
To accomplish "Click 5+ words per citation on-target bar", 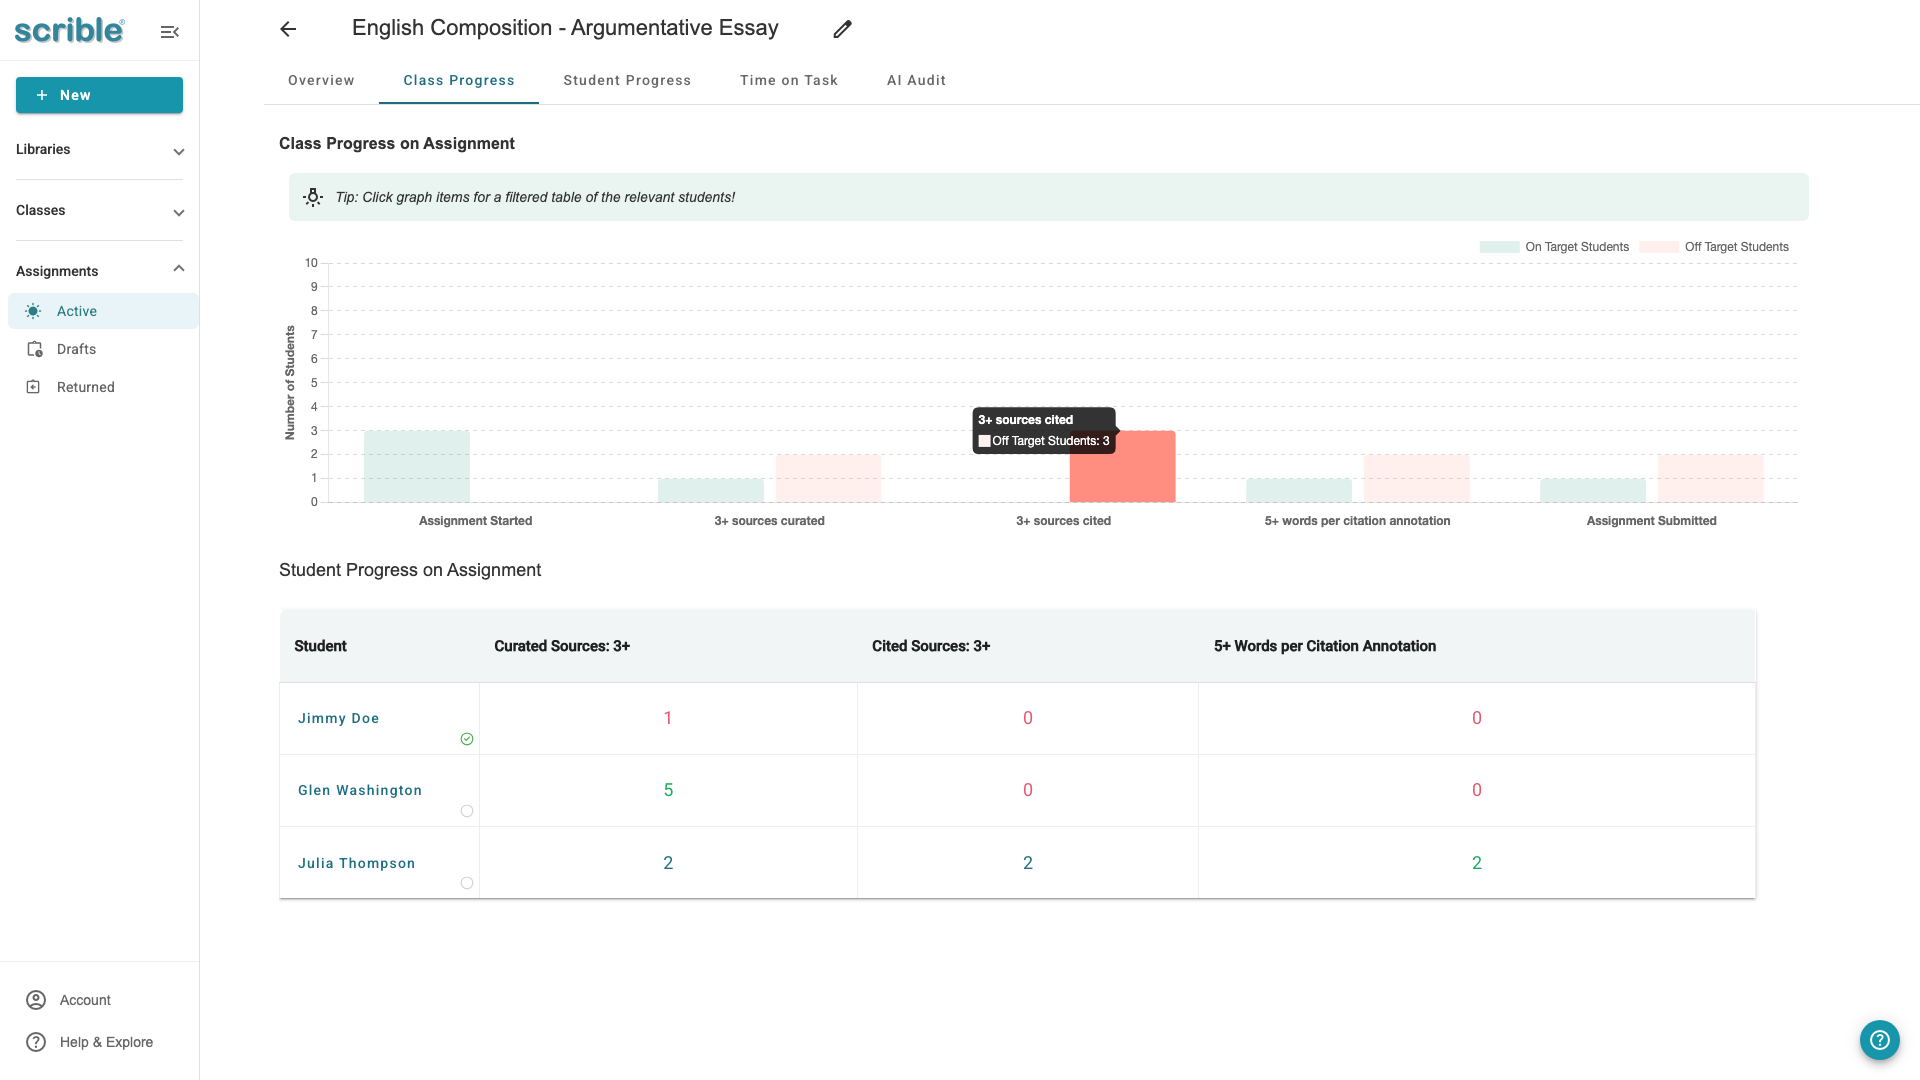I will (x=1299, y=490).
